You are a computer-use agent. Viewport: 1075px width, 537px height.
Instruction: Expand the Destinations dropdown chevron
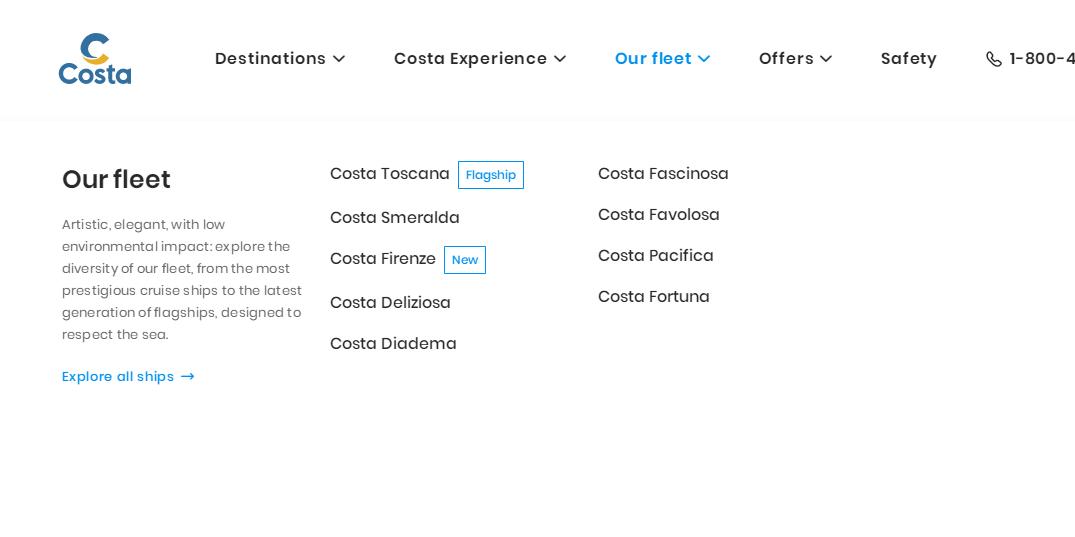(339, 59)
